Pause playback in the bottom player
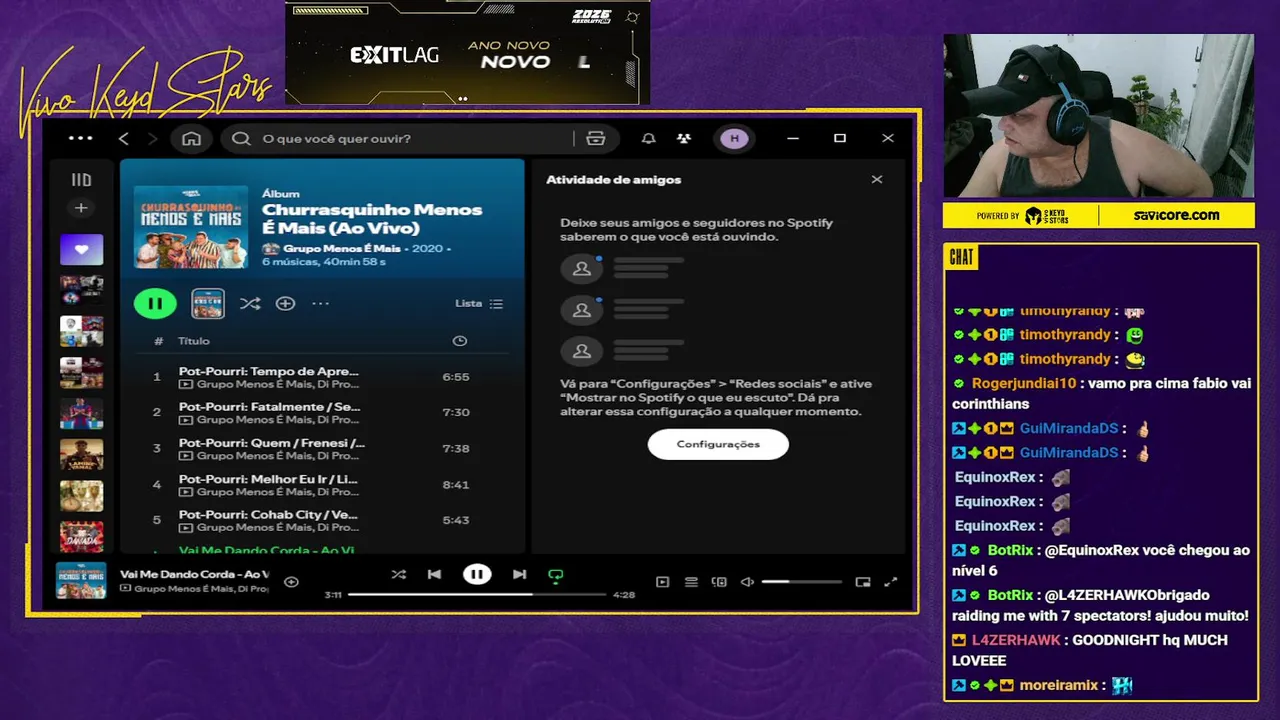 pos(477,574)
